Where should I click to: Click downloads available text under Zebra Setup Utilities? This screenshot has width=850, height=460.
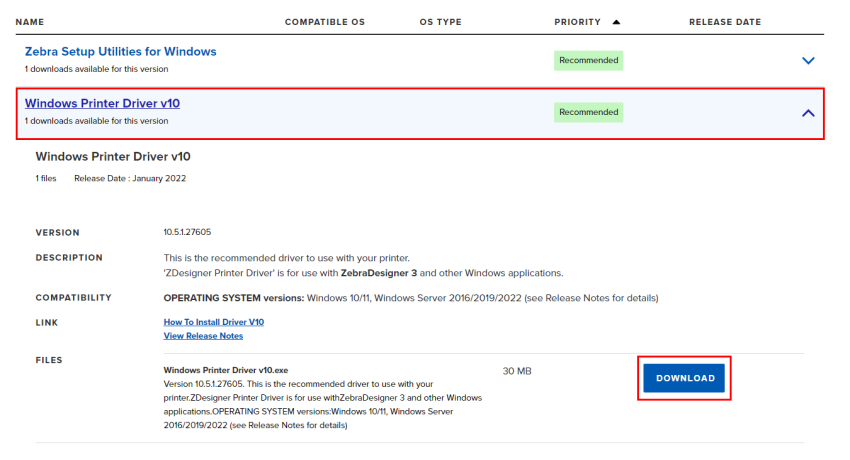pyautogui.click(x=96, y=69)
